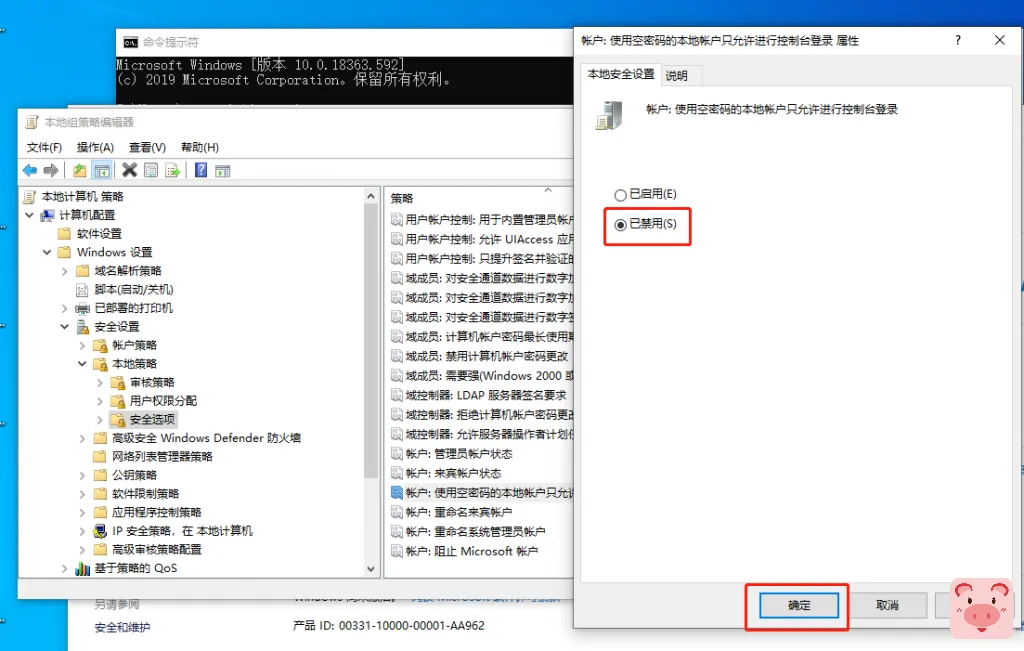Collapse the Windows 设置 tree node
This screenshot has width=1024, height=651.
coord(46,252)
